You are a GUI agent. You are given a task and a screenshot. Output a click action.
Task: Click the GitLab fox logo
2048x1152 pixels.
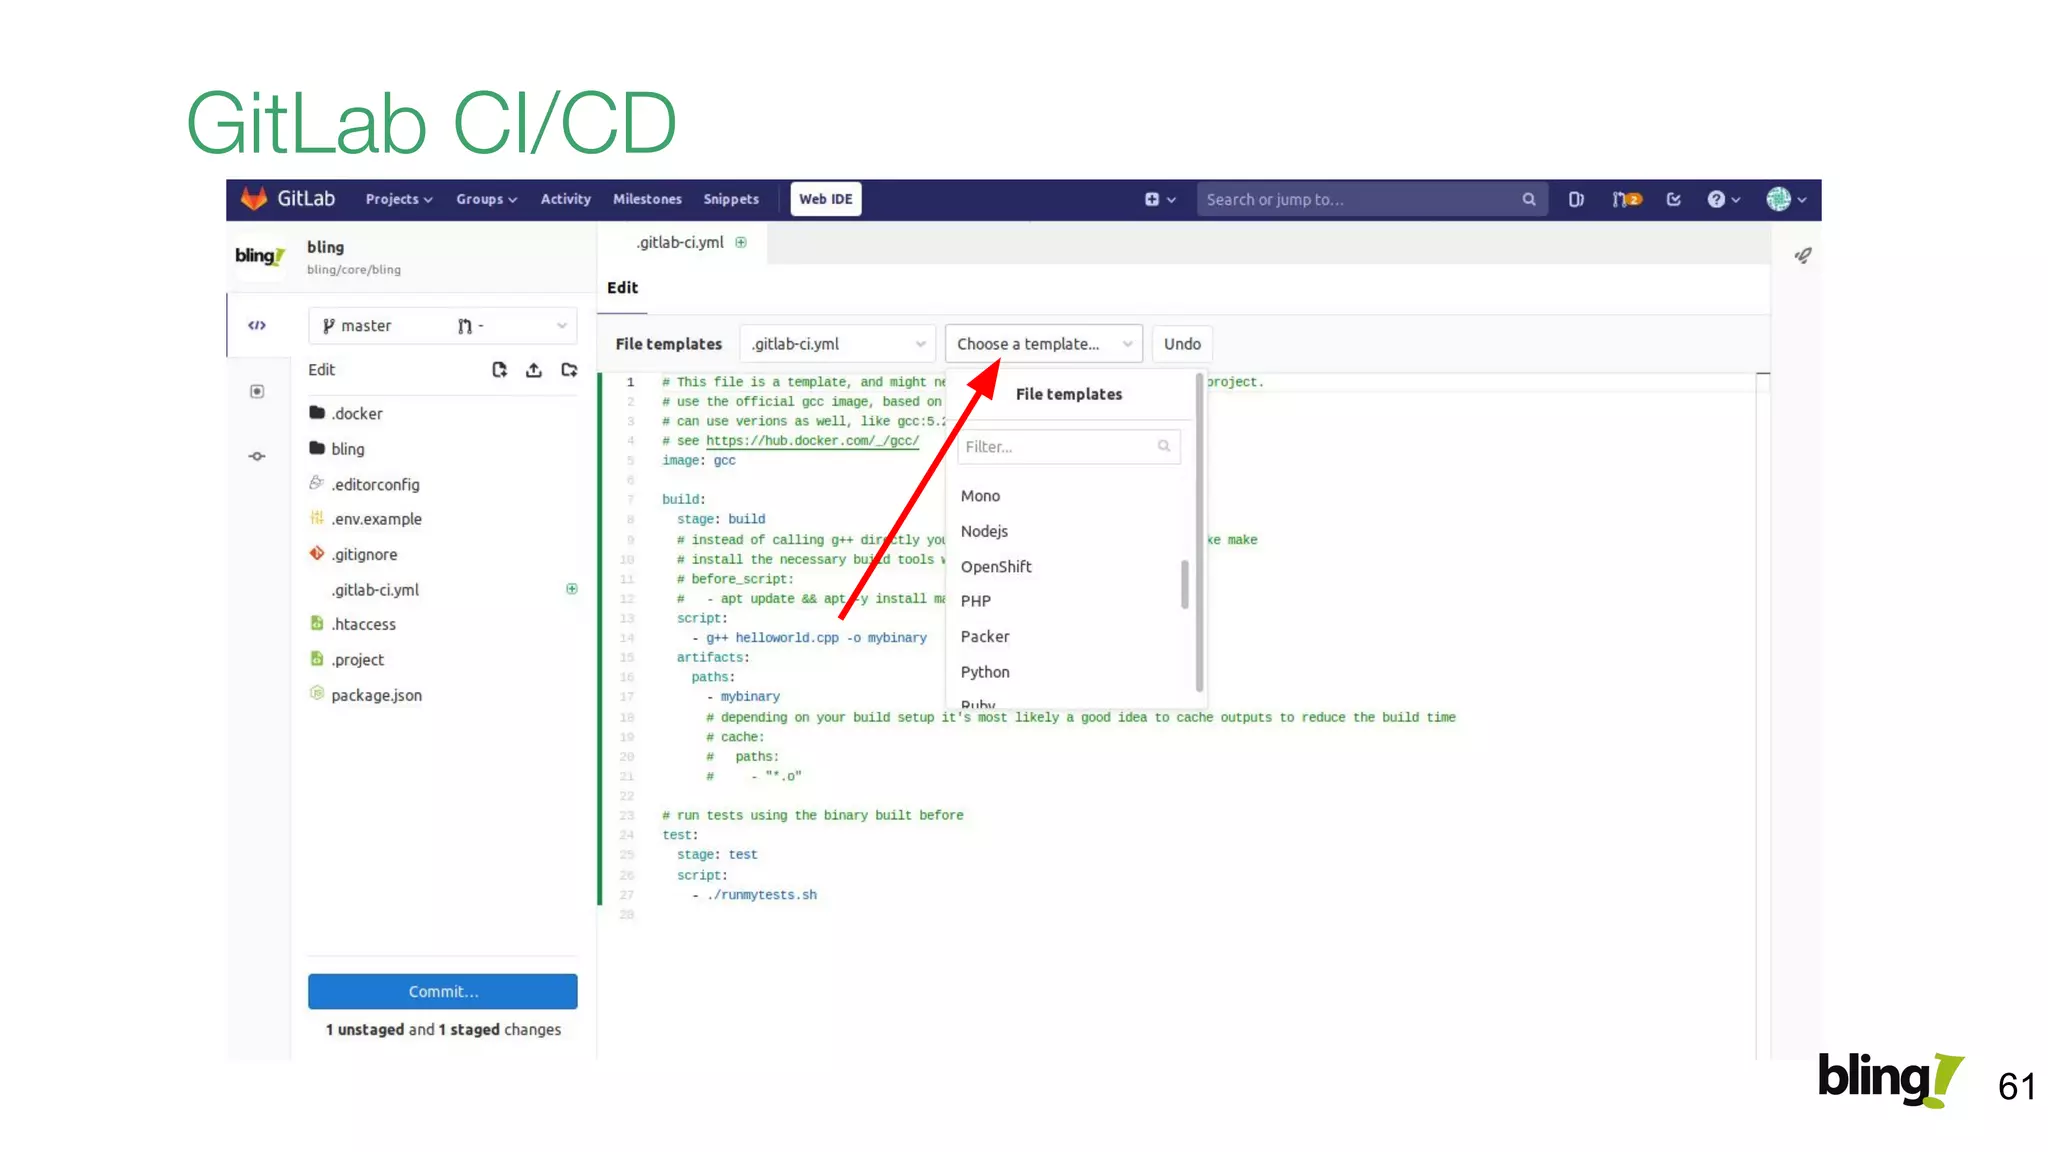pyautogui.click(x=254, y=199)
